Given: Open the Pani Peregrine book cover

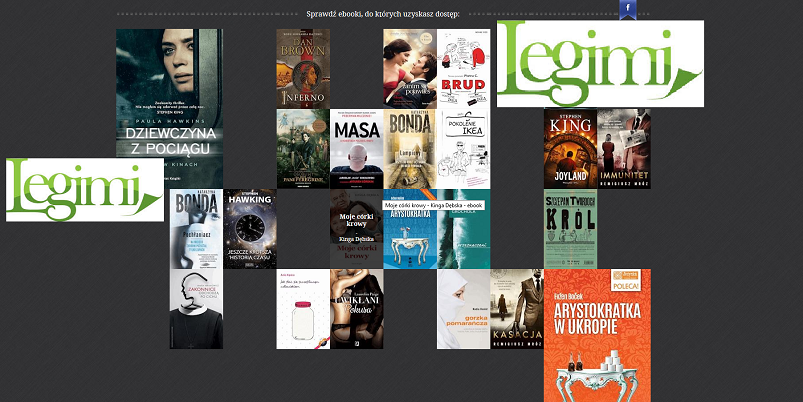Looking at the screenshot, I should click(x=303, y=149).
